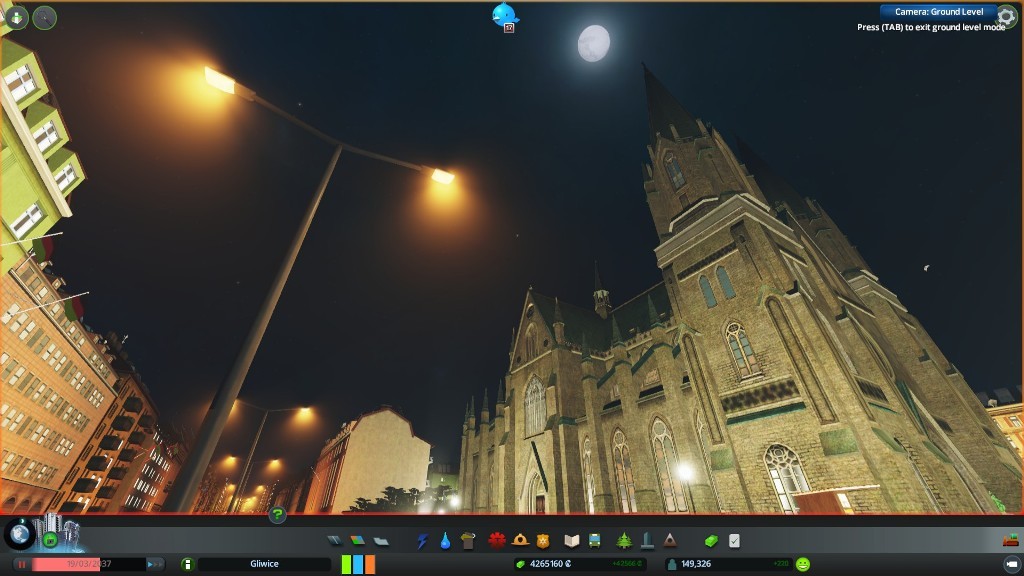Click the Chirper blue bird icon
Viewport: 1024px width, 576px height.
click(505, 14)
